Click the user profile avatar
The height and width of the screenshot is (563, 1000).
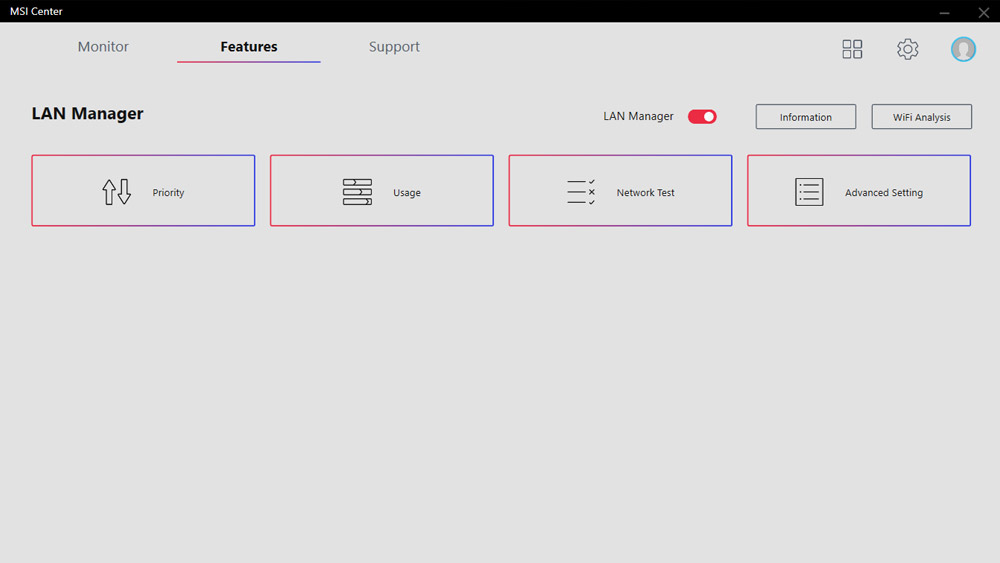coord(963,49)
